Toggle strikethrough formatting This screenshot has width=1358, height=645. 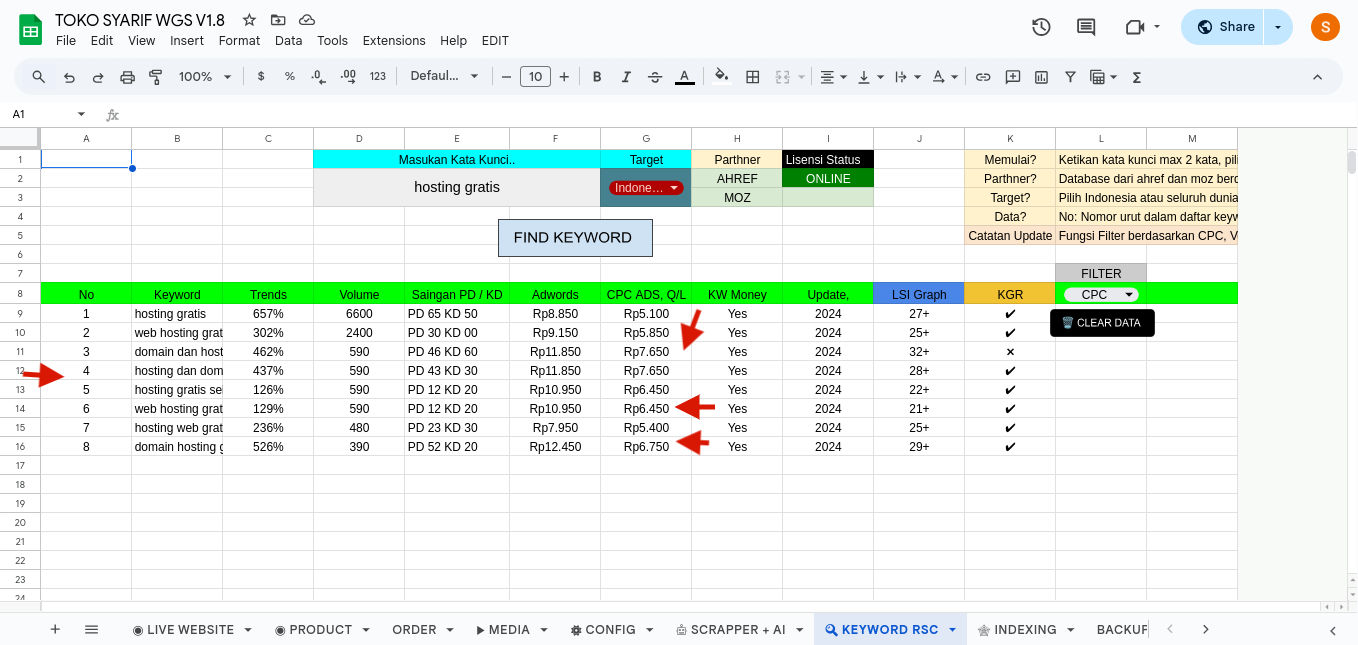click(x=655, y=76)
